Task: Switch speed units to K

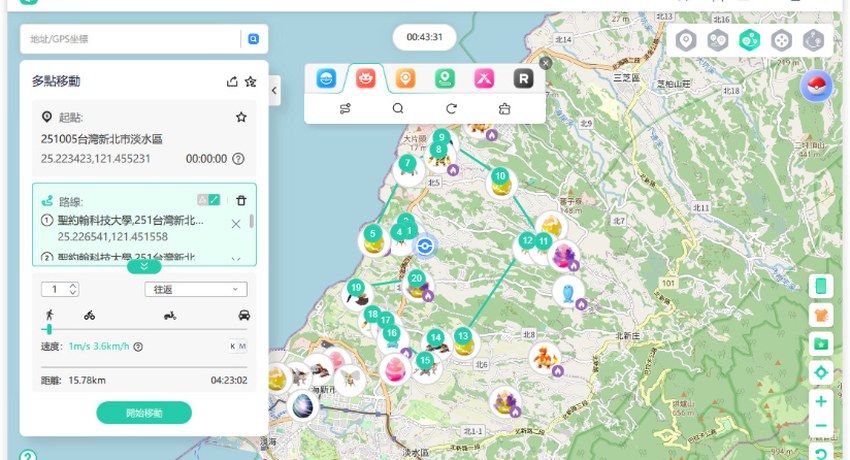Action: tap(233, 346)
